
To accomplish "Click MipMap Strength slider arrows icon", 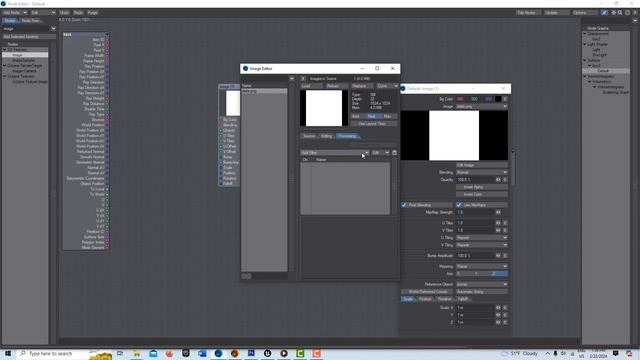I will 498,213.
